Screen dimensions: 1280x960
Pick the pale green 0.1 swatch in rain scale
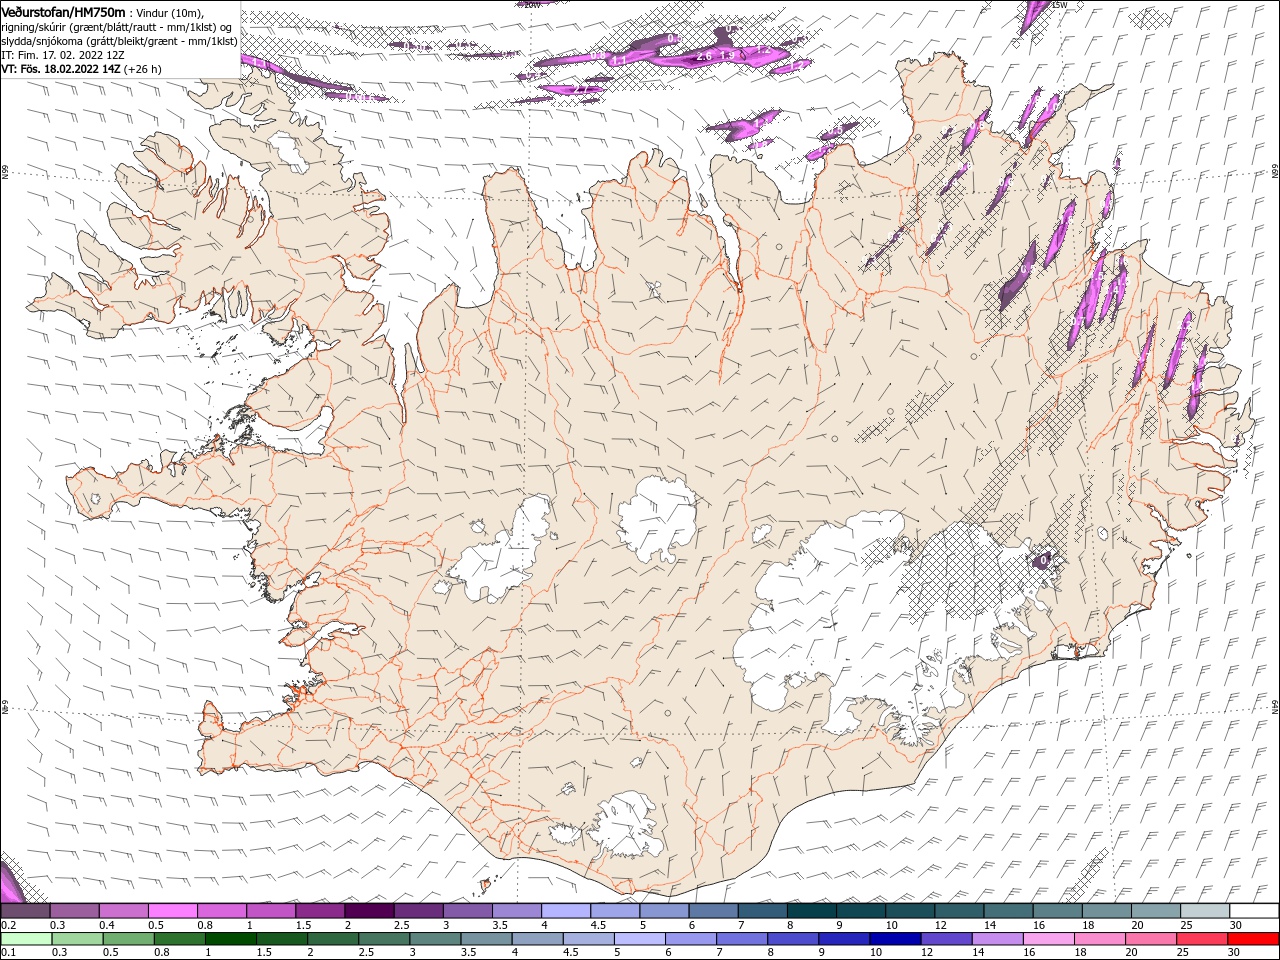[x=26, y=939]
